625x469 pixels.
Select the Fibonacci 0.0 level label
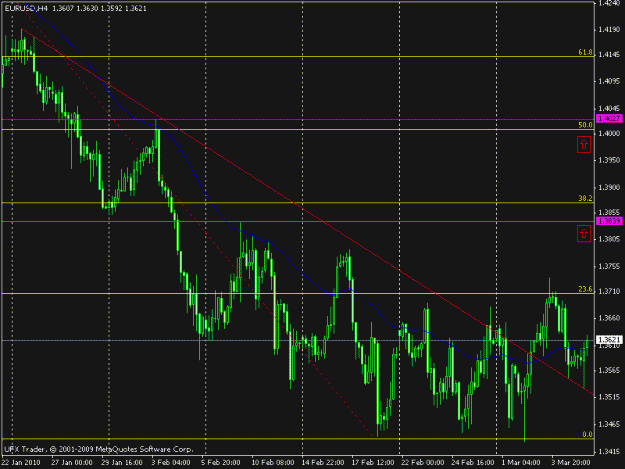587,434
